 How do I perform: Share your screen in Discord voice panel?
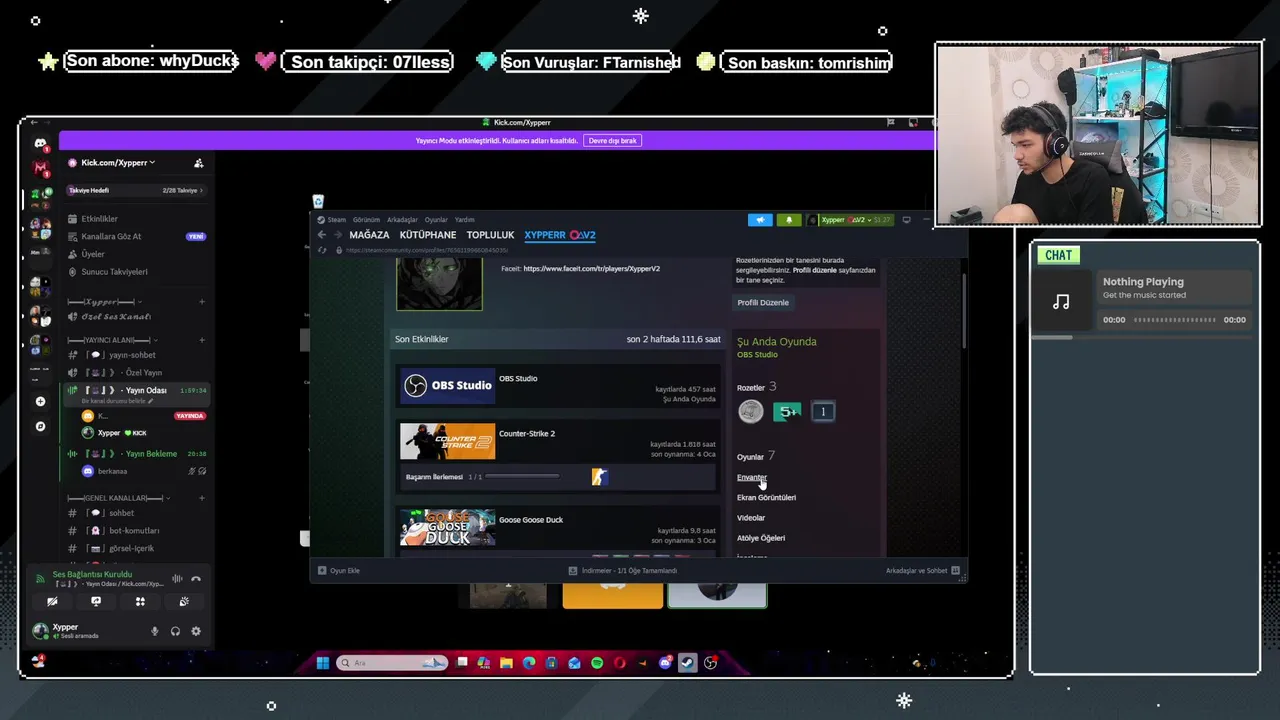pyautogui.click(x=96, y=602)
